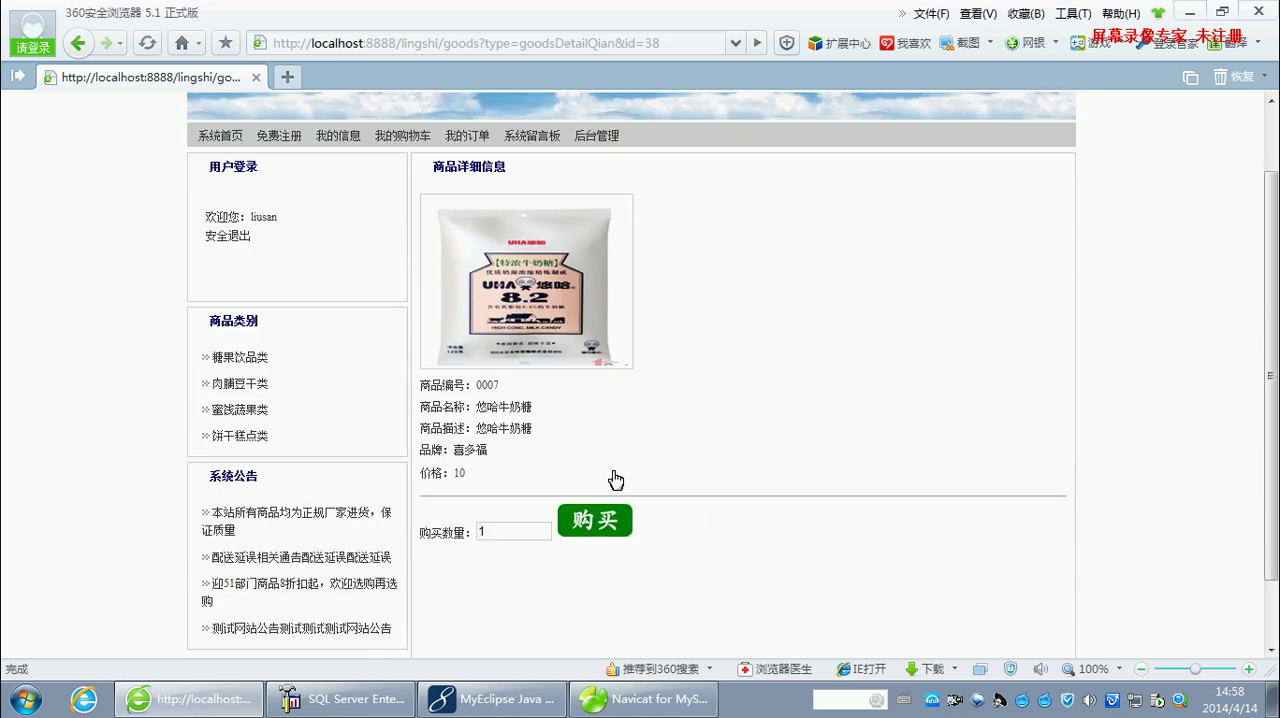Expand the forward history dropdown arrow

(x=120, y=43)
